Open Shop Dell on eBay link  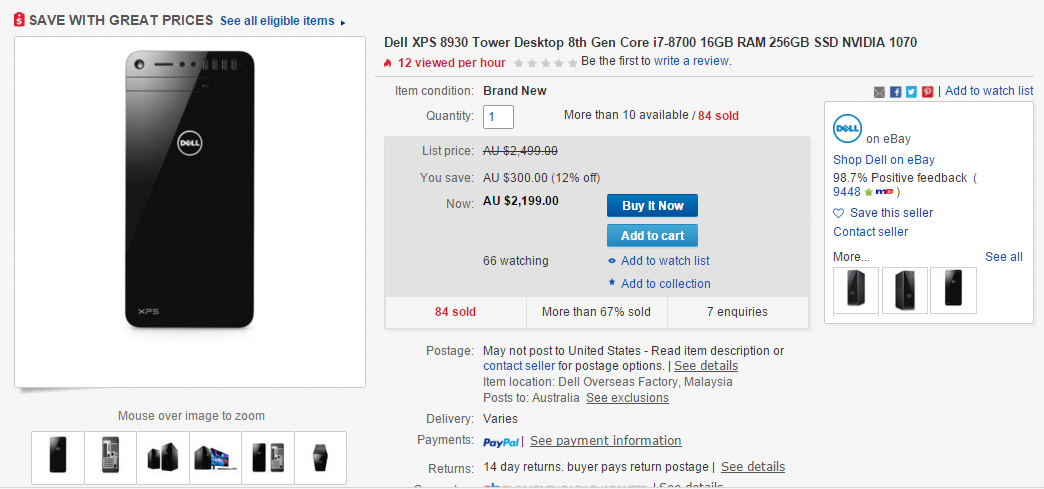(x=884, y=160)
